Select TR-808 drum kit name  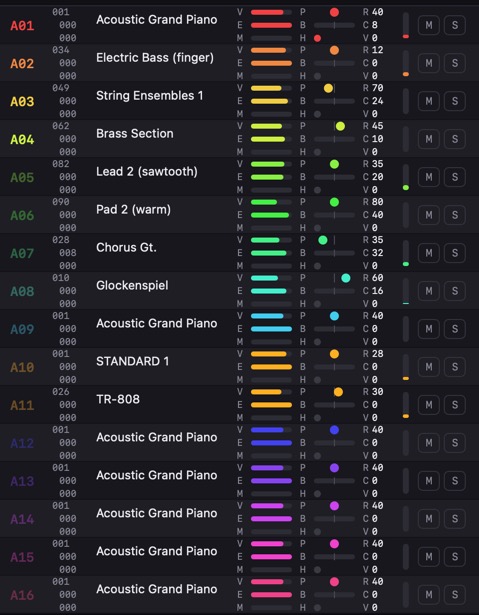click(118, 399)
